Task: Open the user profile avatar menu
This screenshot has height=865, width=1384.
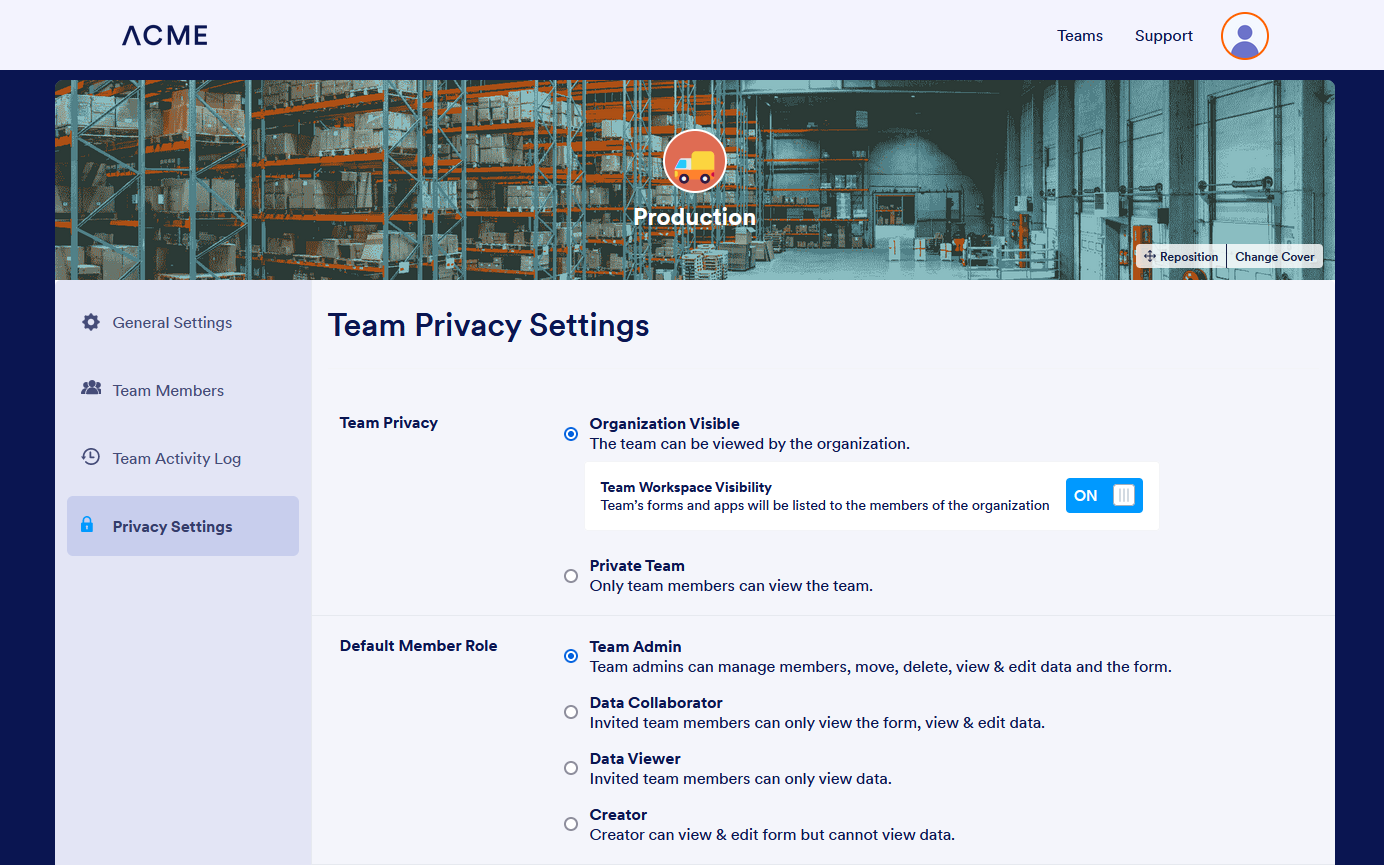Action: (1244, 36)
